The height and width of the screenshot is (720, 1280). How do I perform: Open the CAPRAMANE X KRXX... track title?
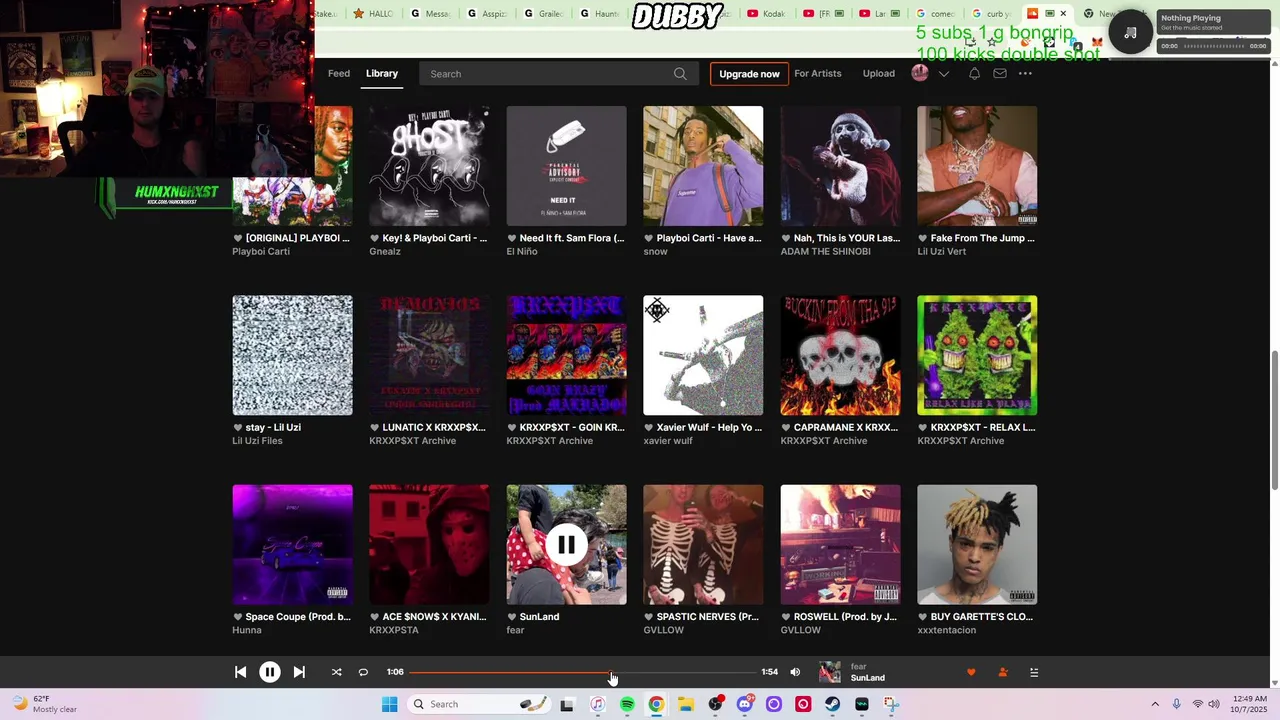click(x=846, y=427)
